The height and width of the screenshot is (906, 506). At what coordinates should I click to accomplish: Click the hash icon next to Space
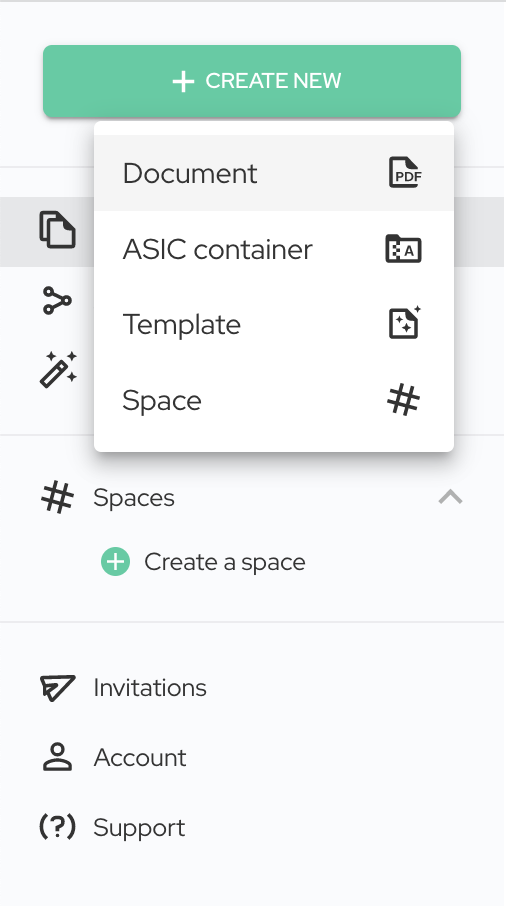403,400
